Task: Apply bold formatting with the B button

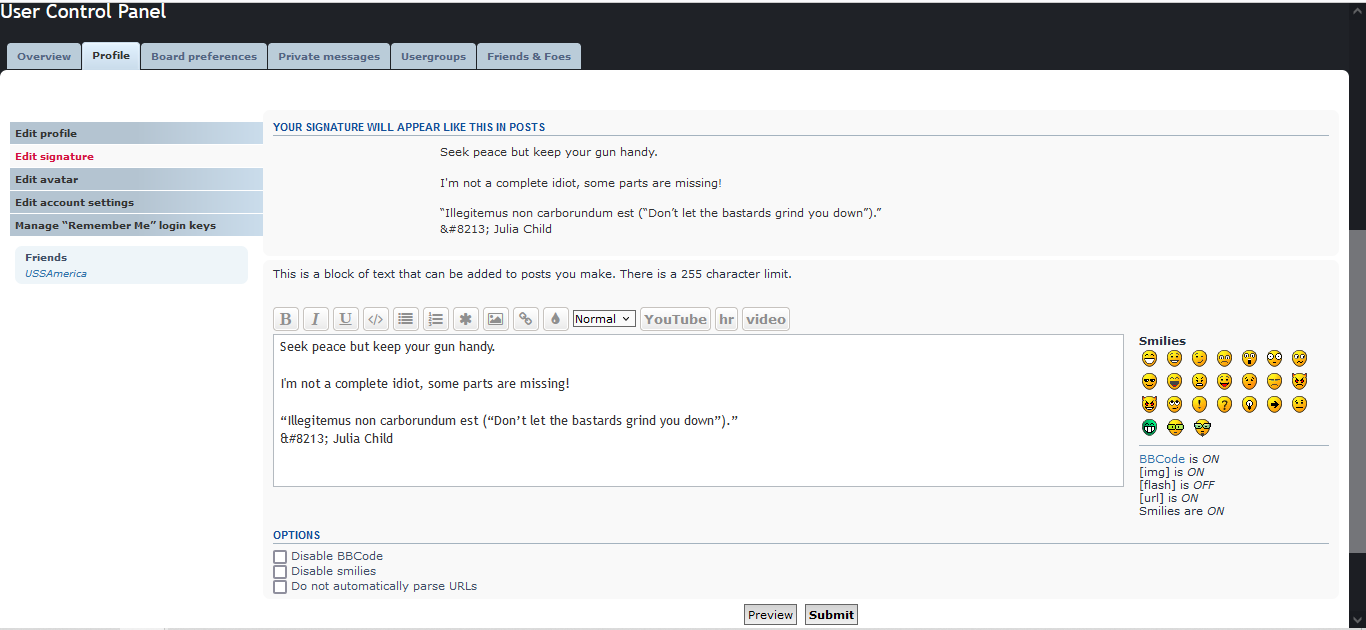Action: pos(286,319)
